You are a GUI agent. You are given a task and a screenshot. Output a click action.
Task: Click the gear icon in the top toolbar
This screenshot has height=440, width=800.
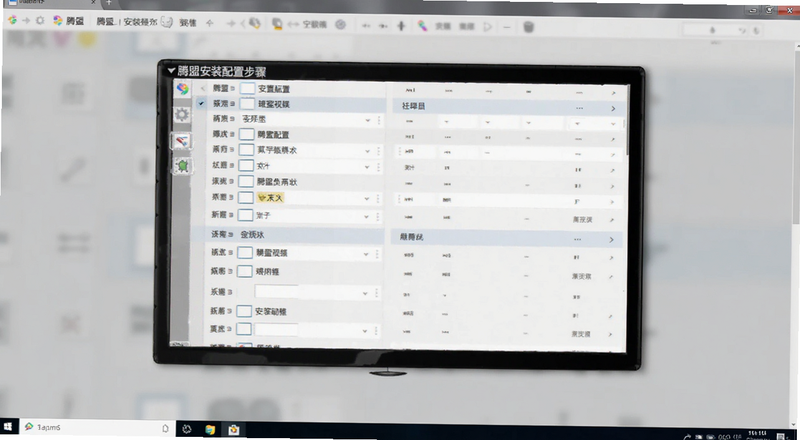[x=40, y=20]
